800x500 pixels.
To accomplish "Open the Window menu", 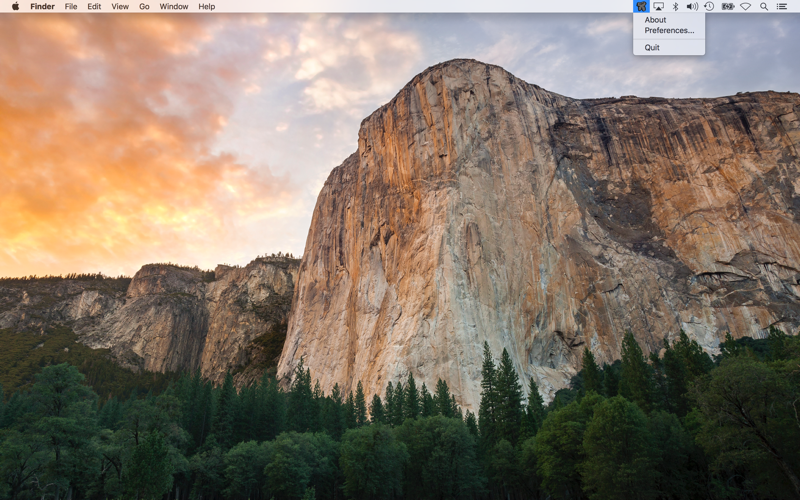I will [173, 6].
